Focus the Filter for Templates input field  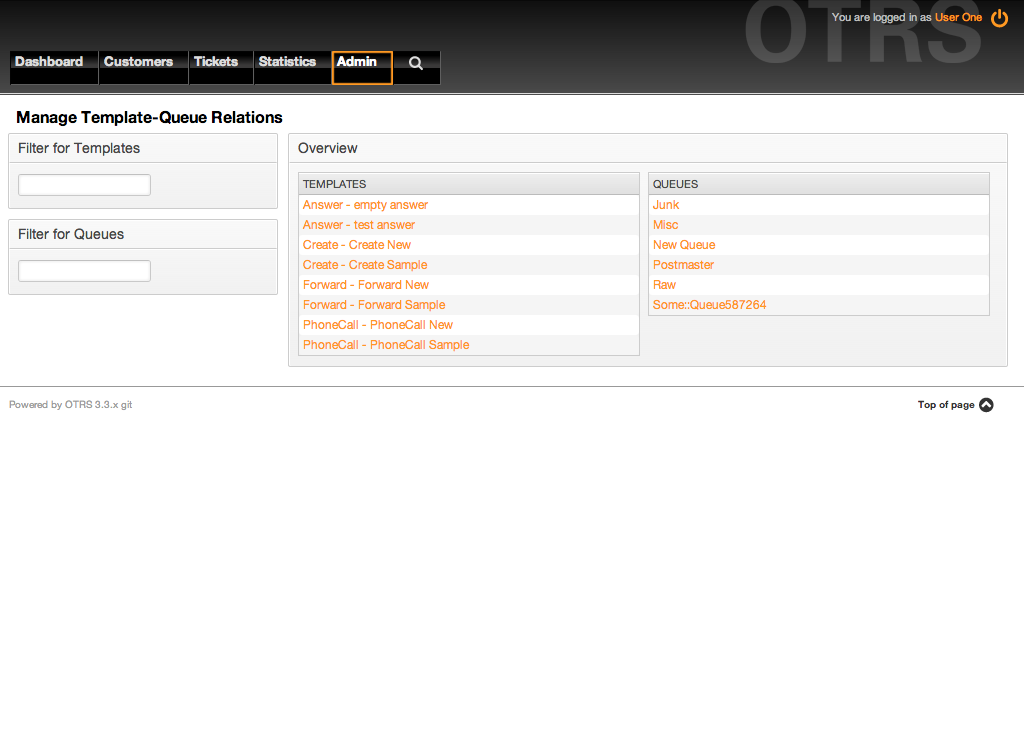pos(84,185)
